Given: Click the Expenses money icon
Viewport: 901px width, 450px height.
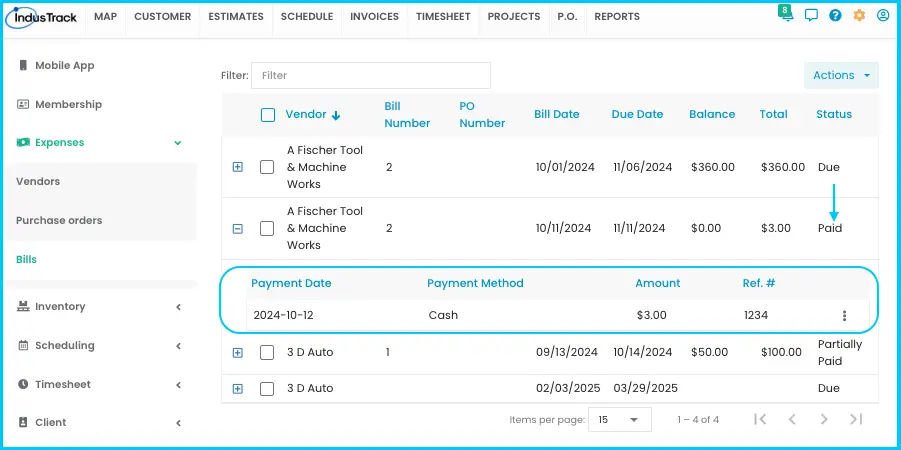Looking at the screenshot, I should pos(23,142).
